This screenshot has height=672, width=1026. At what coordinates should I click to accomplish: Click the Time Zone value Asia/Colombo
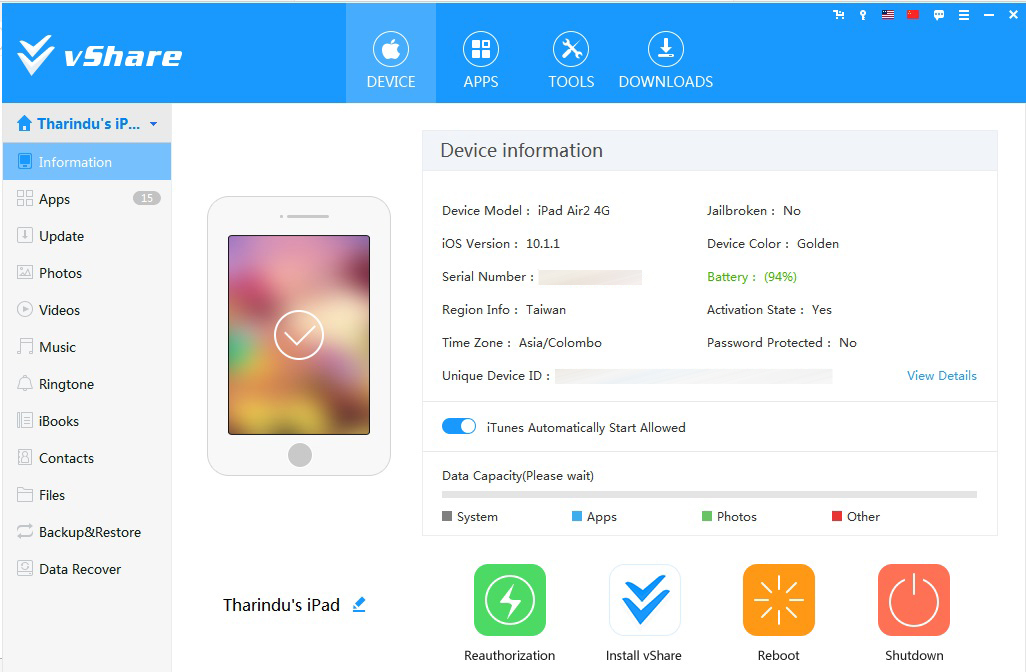(560, 343)
